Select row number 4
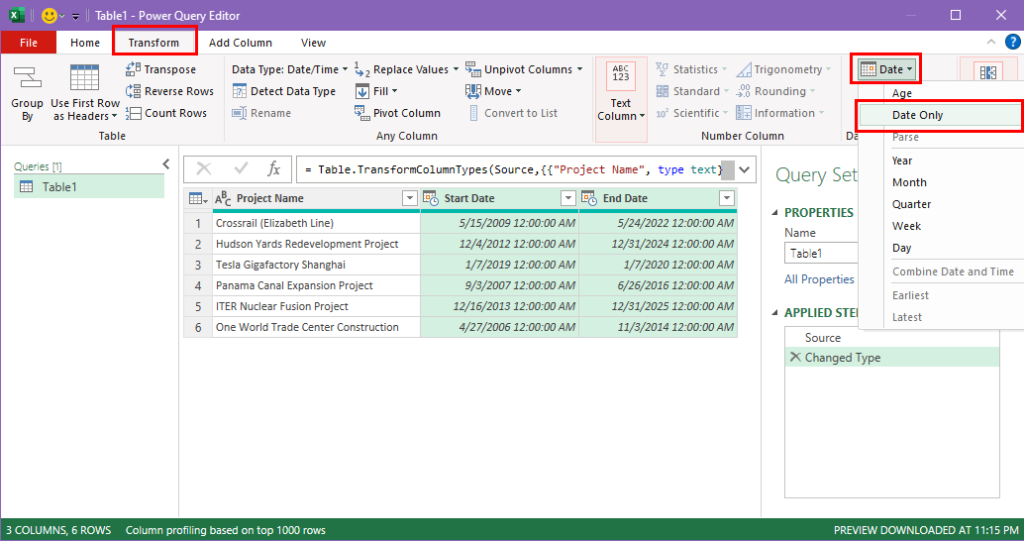 click(198, 286)
